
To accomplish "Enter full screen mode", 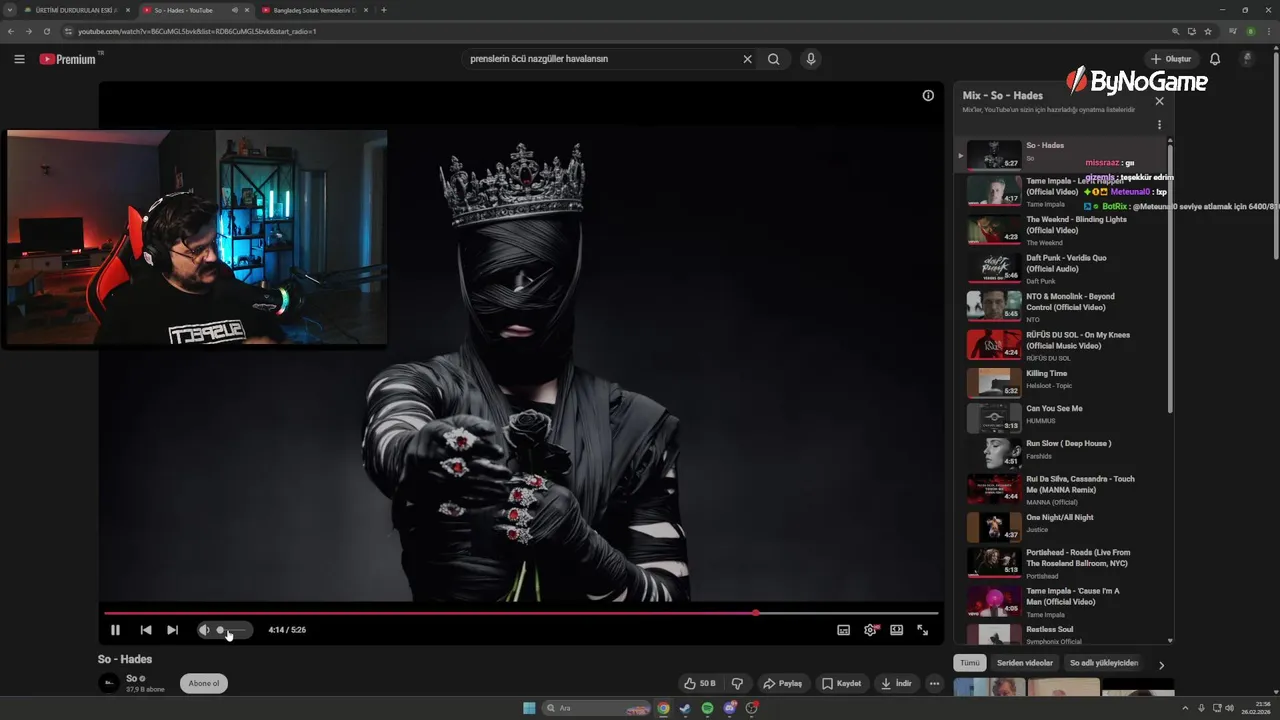I will point(923,630).
